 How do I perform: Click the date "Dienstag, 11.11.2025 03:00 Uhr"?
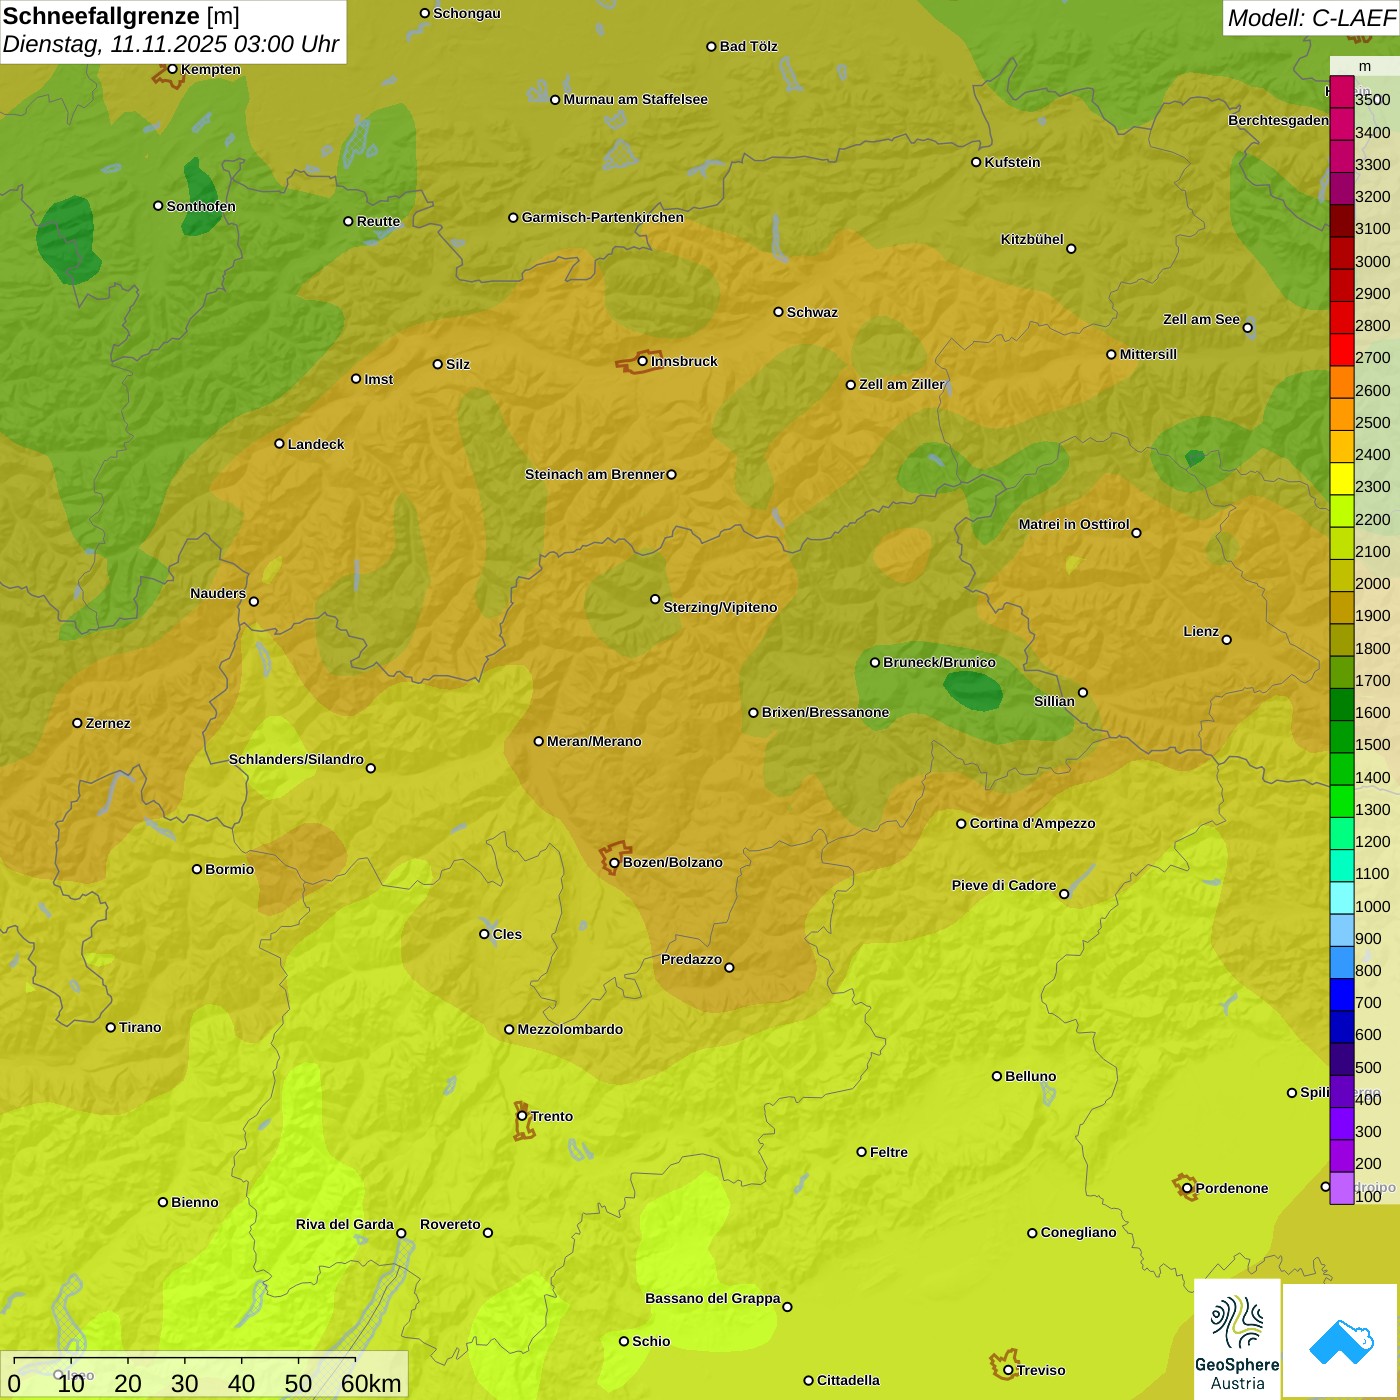click(x=171, y=44)
